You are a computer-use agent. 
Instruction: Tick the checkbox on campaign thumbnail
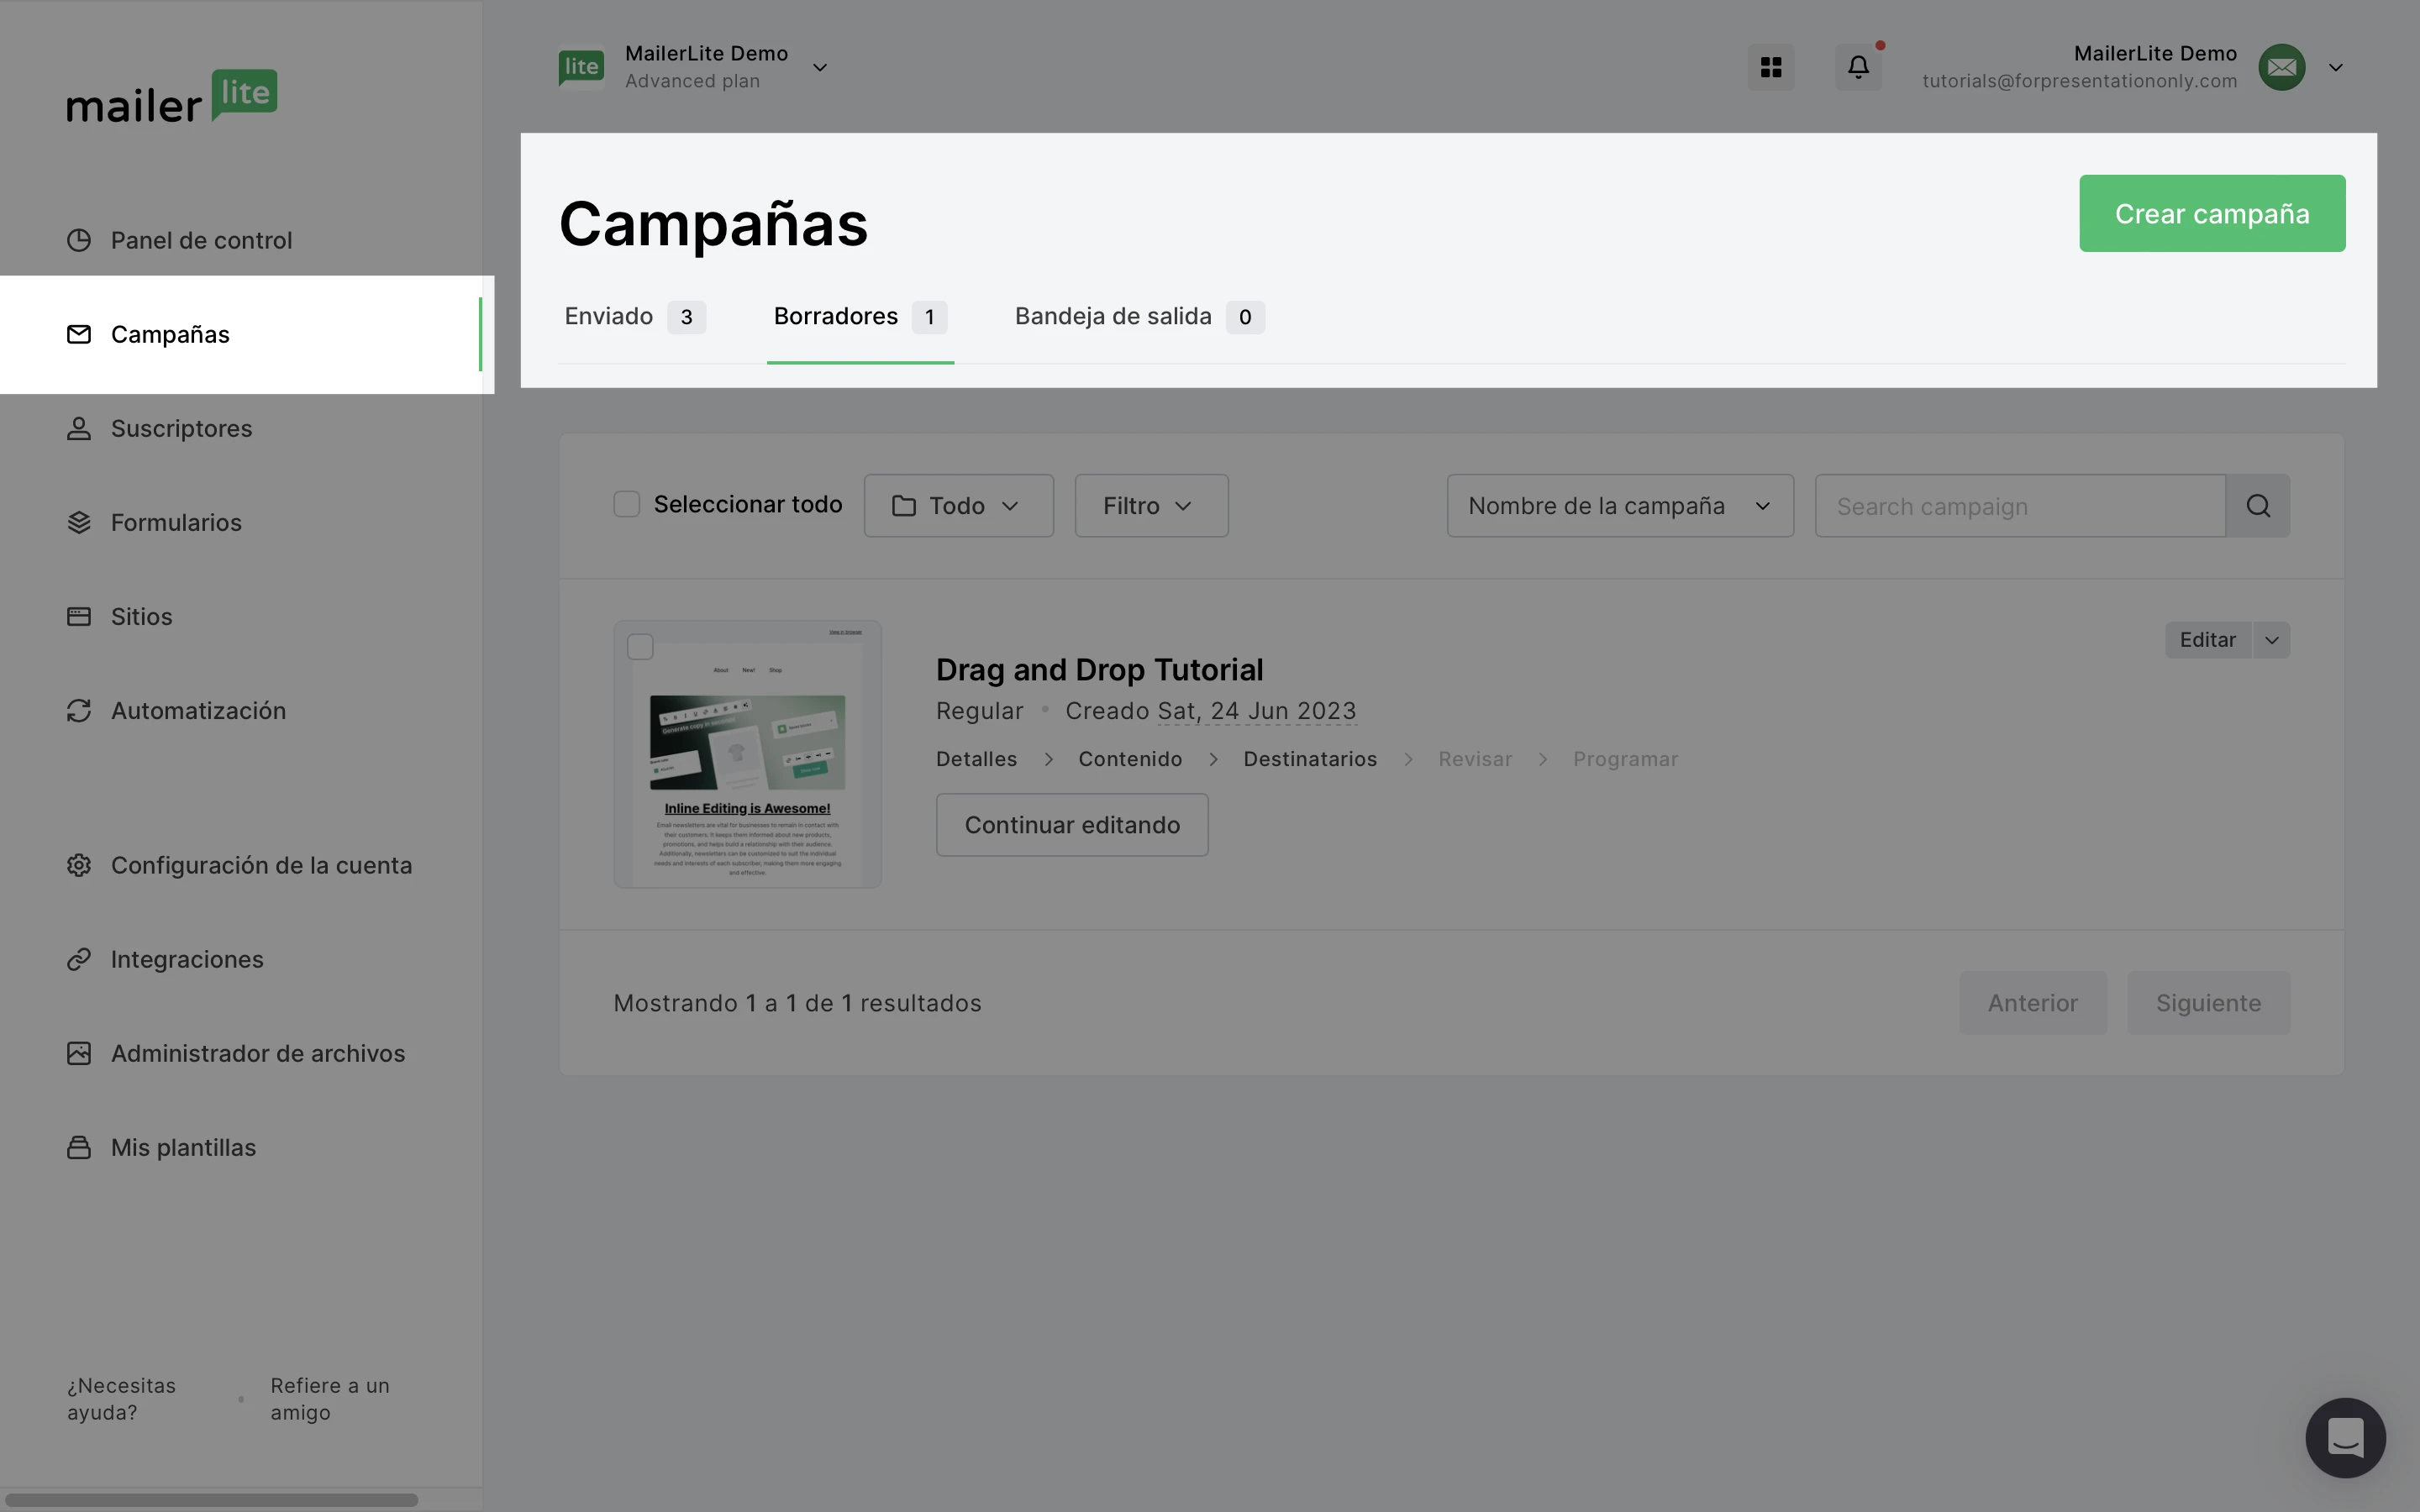[x=640, y=647]
